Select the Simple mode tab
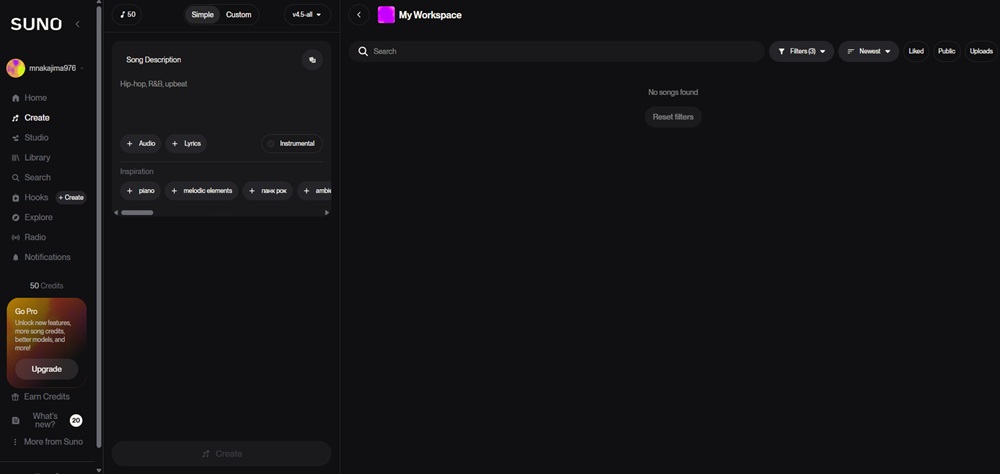1000x474 pixels. (203, 15)
